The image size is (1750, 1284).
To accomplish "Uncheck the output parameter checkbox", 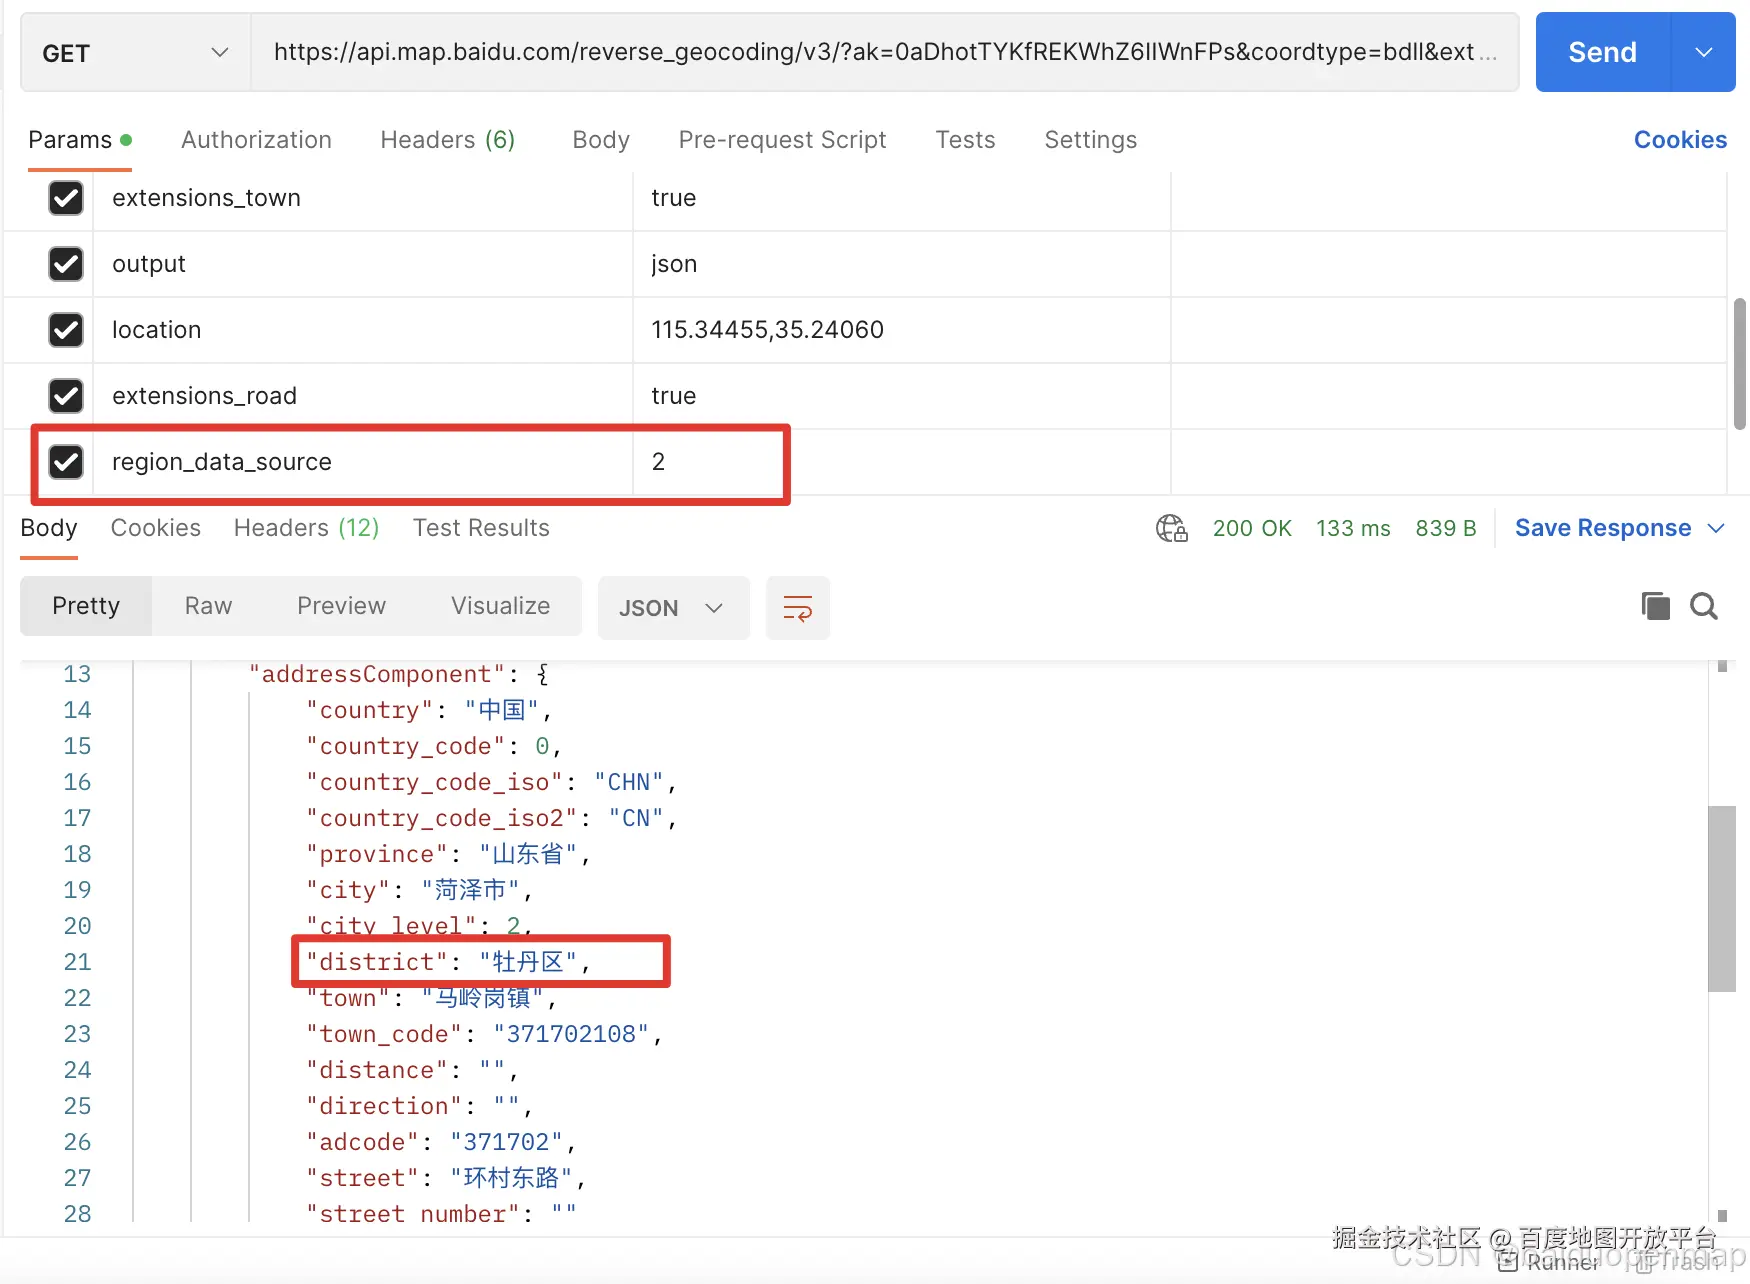I will (66, 264).
